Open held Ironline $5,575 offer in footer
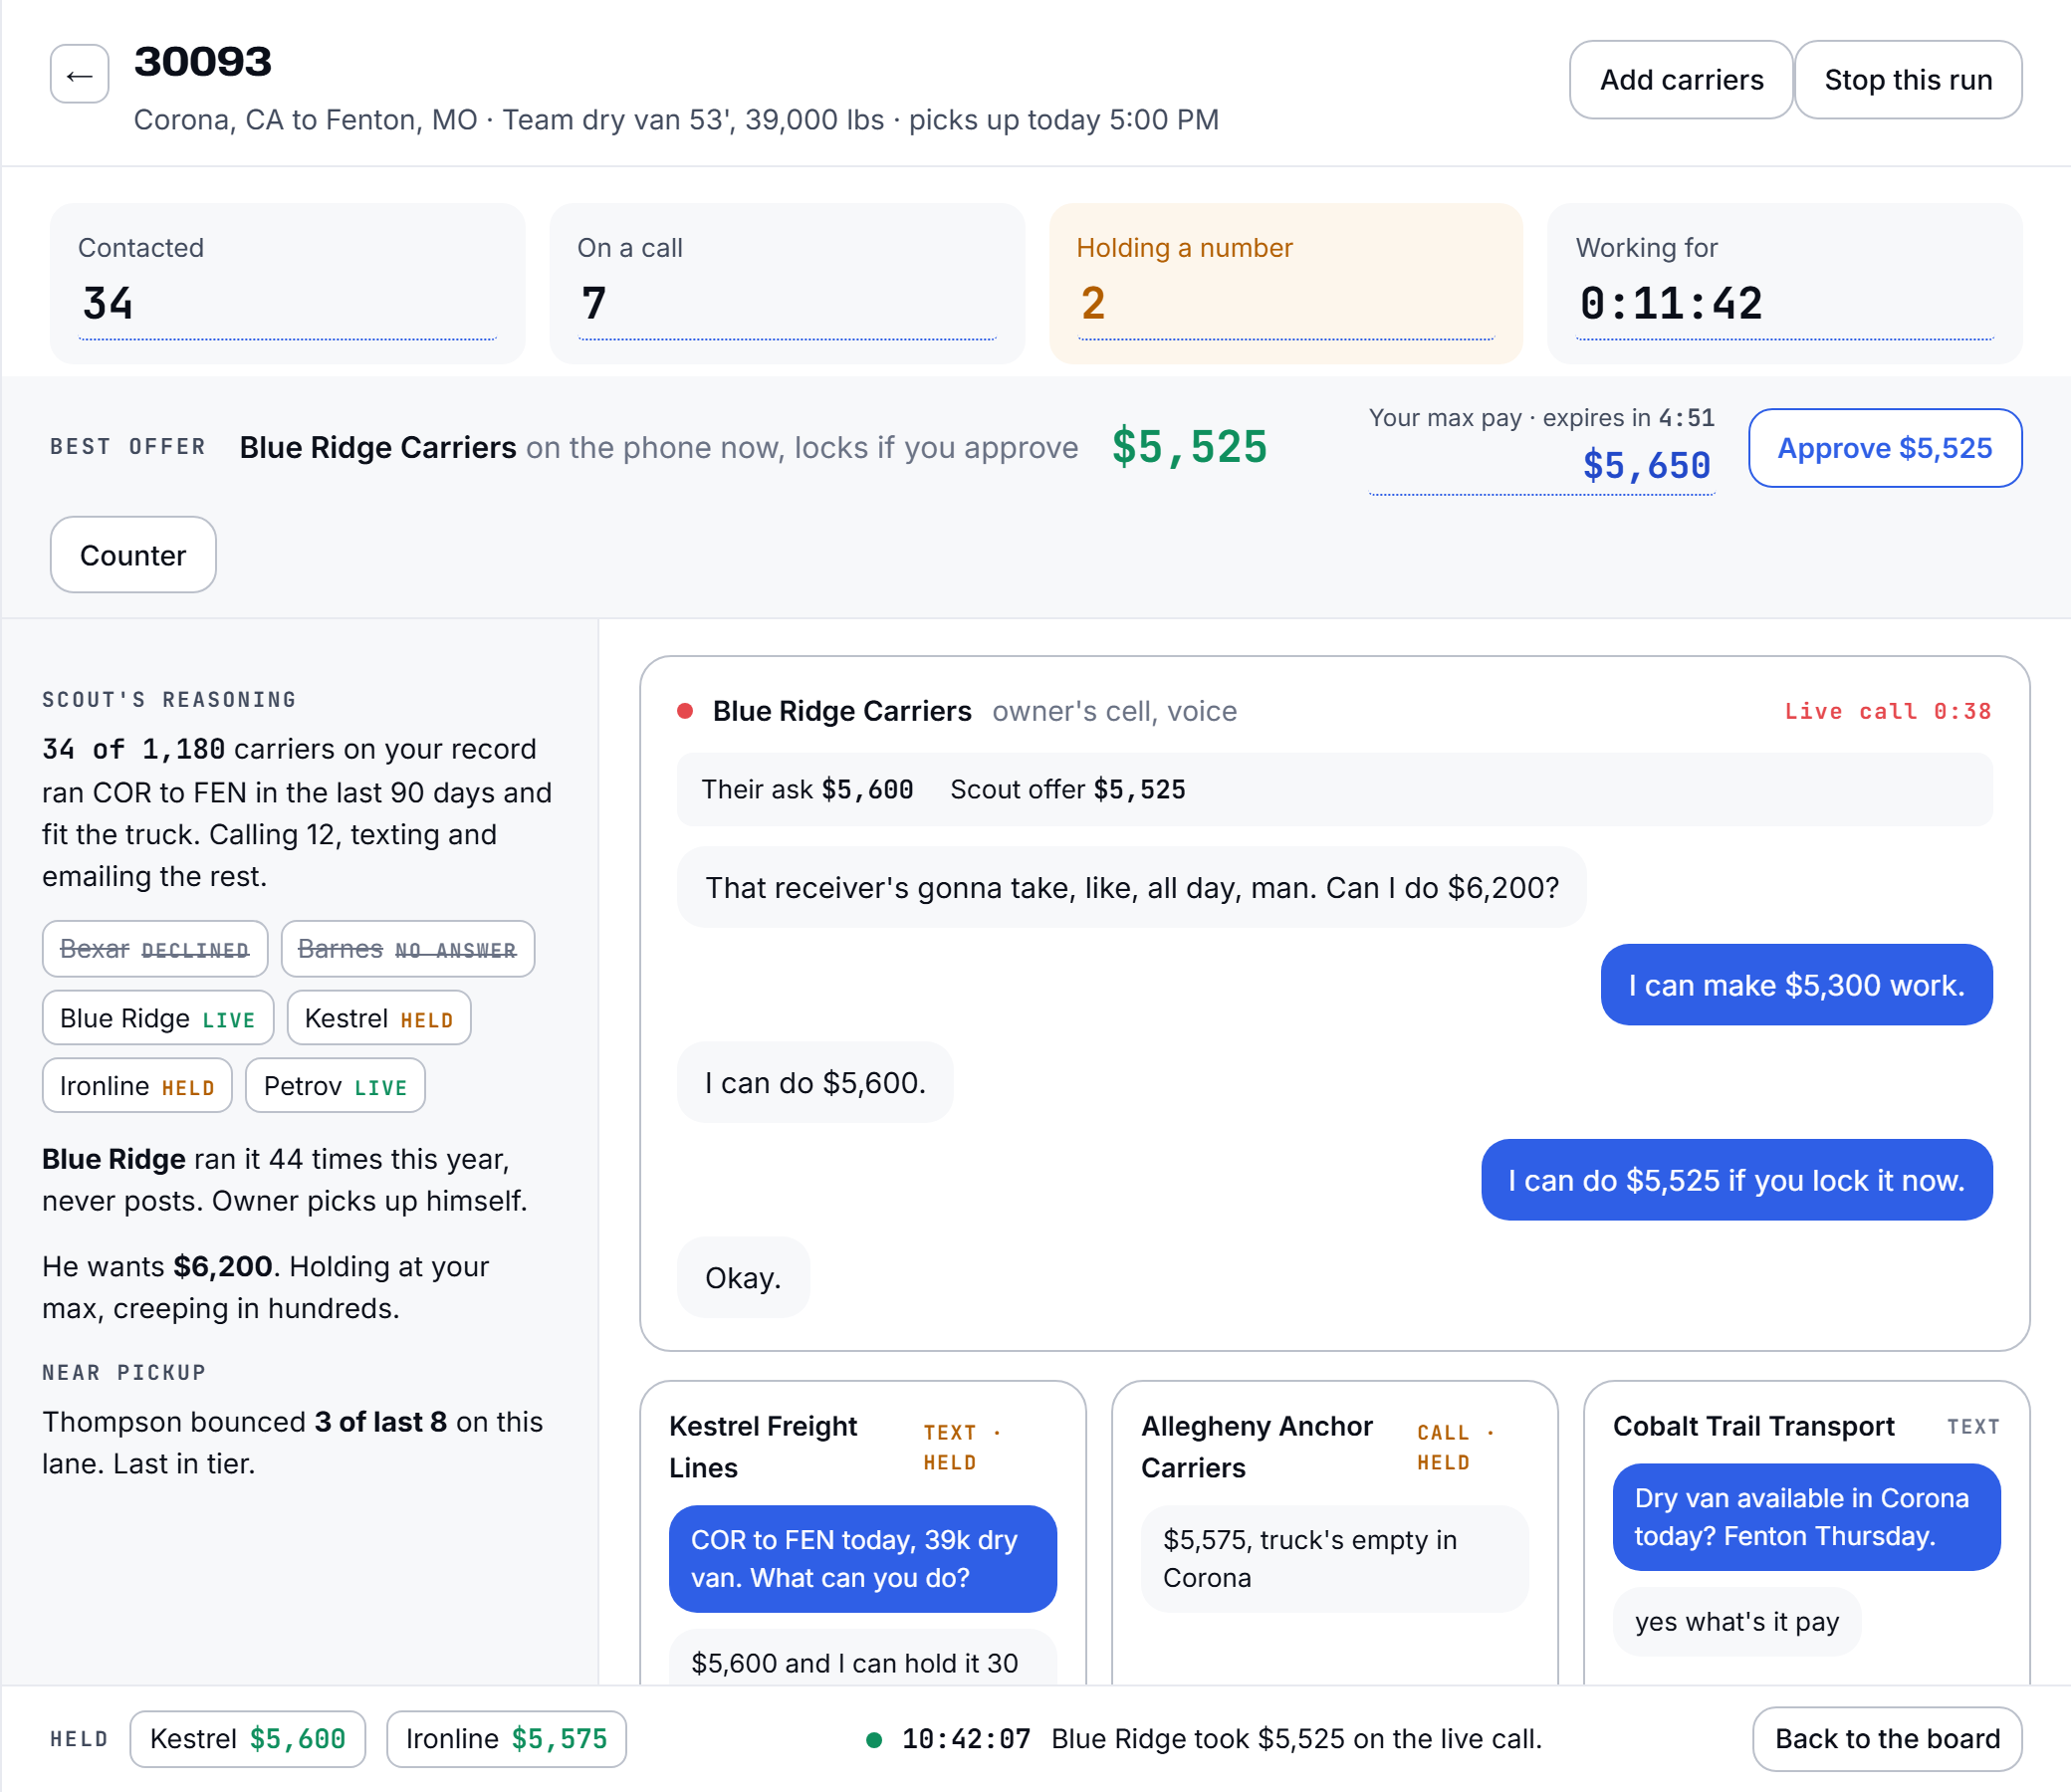 click(506, 1739)
